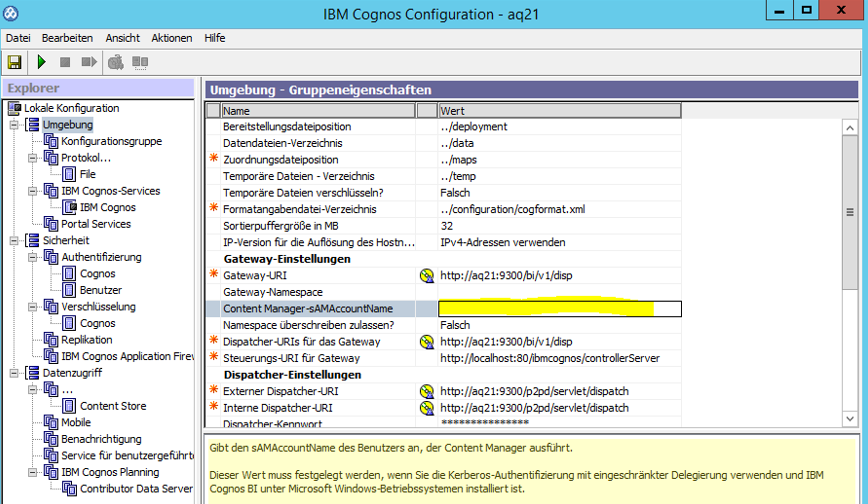Click the properties list scrollbar down arrow
The image size is (868, 504).
[850, 419]
